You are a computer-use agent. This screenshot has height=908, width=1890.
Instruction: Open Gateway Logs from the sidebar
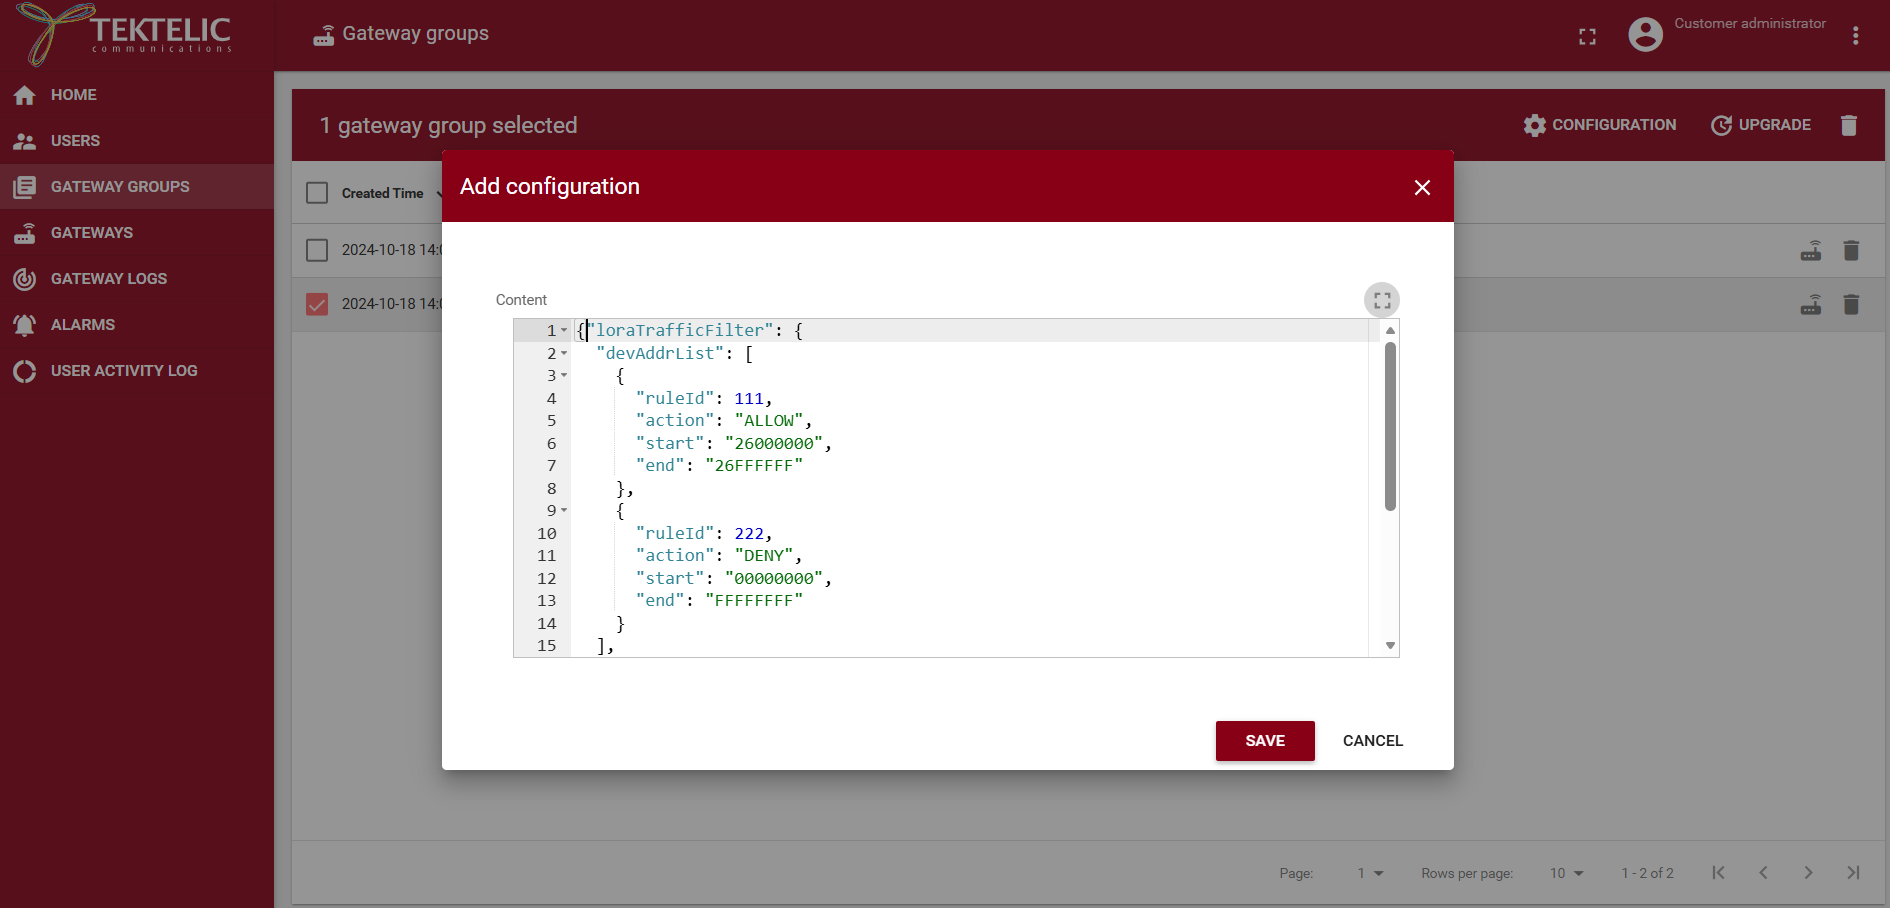(24, 278)
